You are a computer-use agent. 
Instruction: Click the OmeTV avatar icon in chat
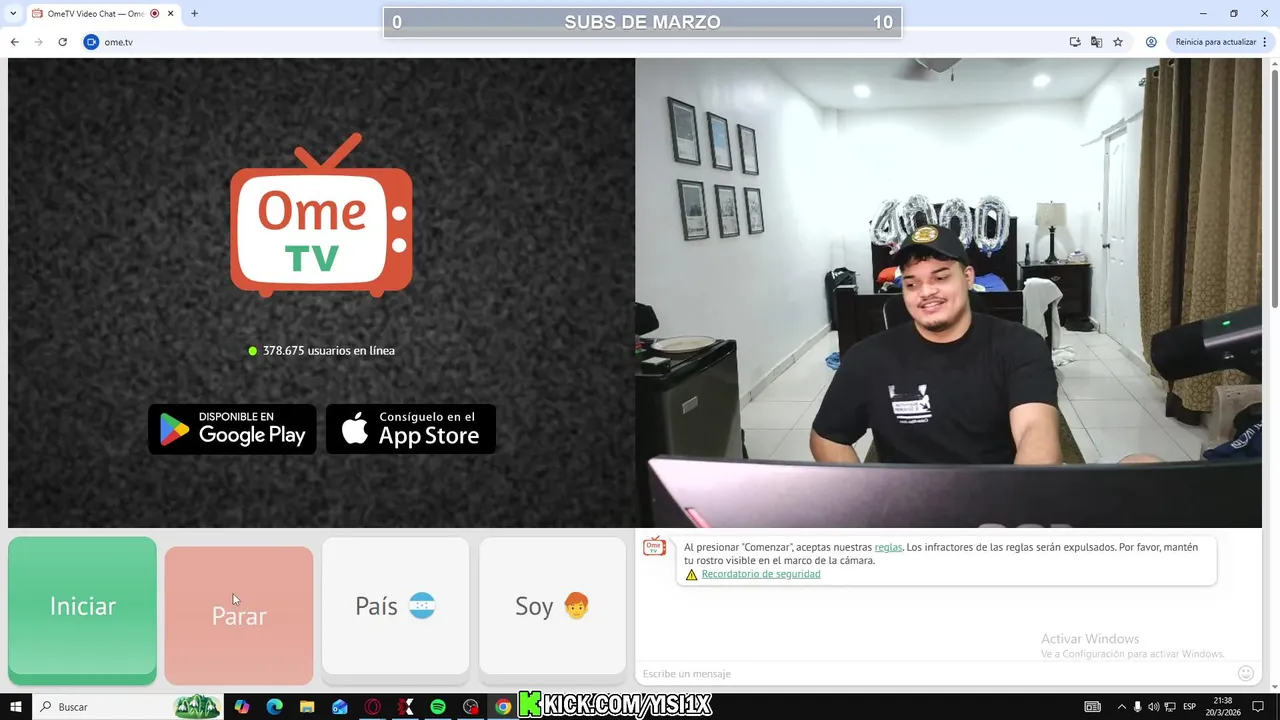tap(654, 547)
